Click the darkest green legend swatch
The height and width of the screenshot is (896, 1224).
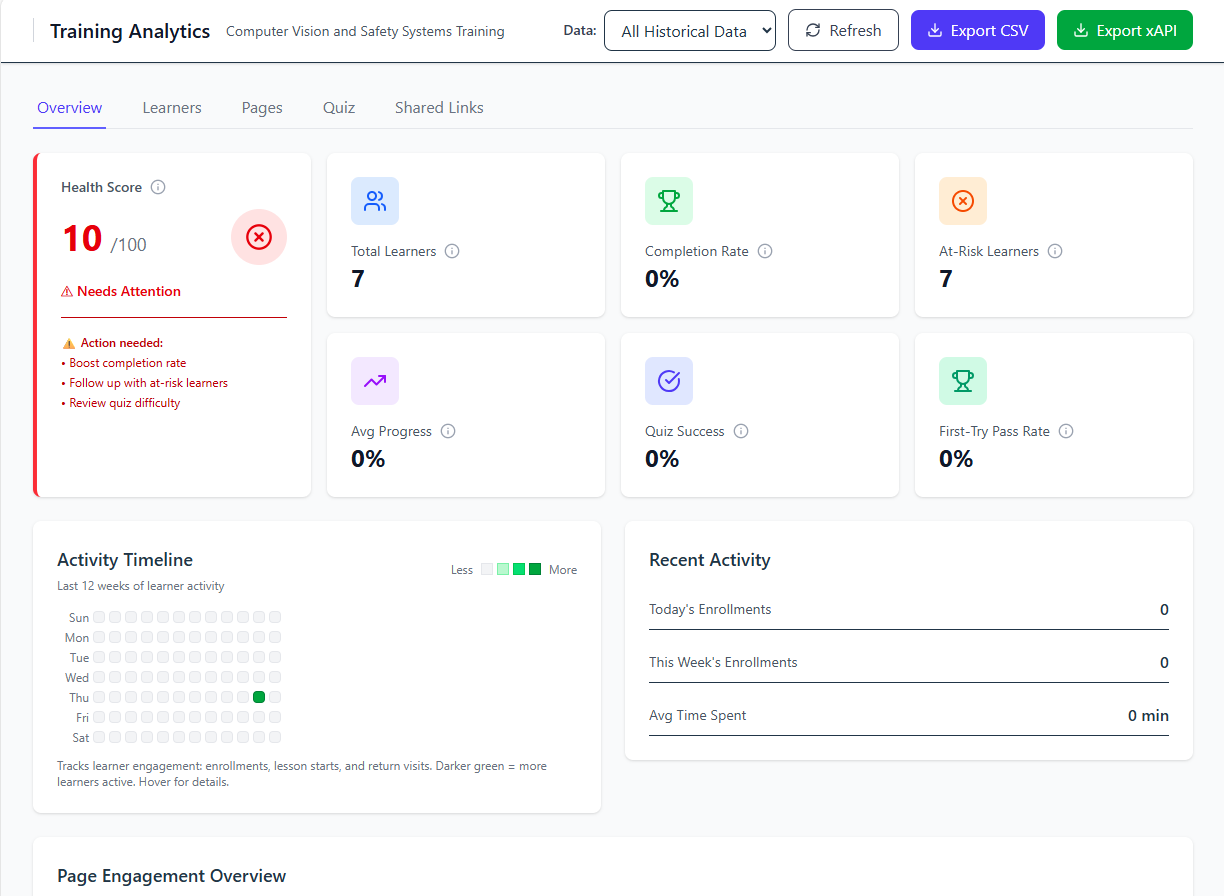[x=535, y=569]
